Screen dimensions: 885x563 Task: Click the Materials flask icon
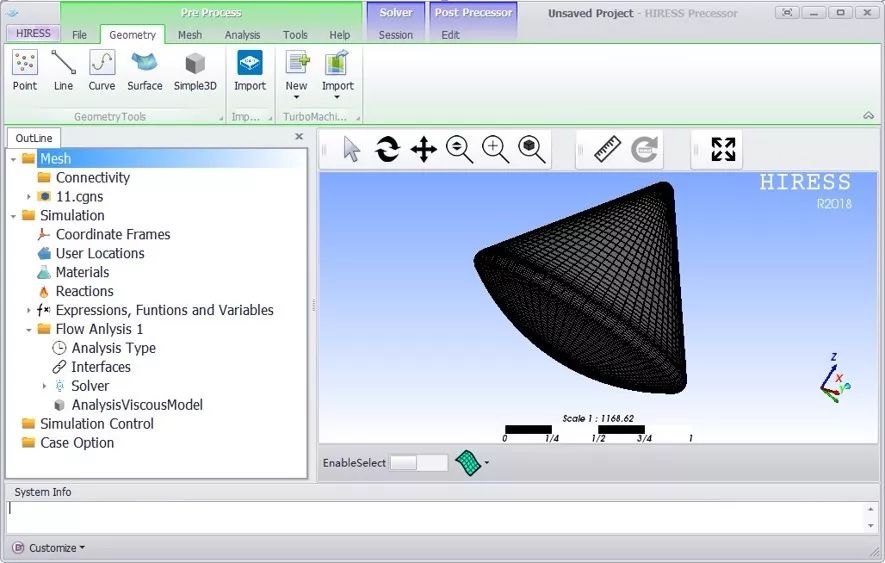(44, 272)
